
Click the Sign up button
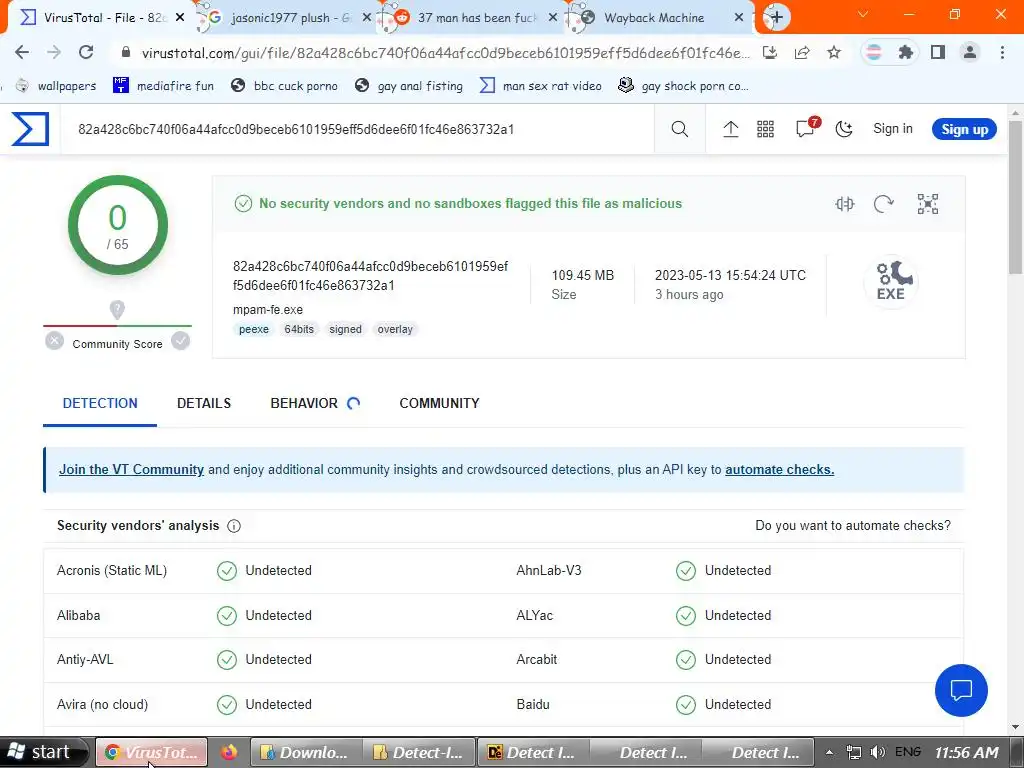tap(964, 129)
